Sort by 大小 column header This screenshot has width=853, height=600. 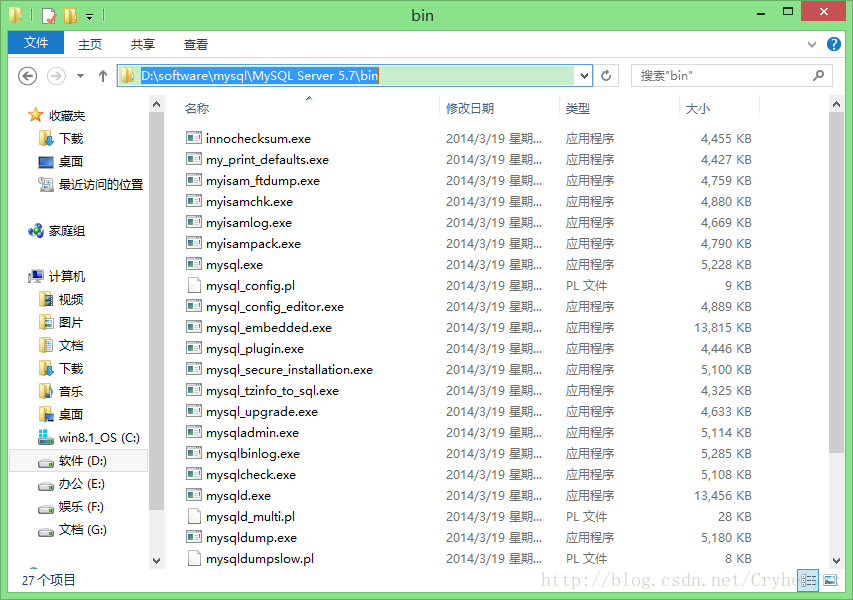pyautogui.click(x=698, y=108)
